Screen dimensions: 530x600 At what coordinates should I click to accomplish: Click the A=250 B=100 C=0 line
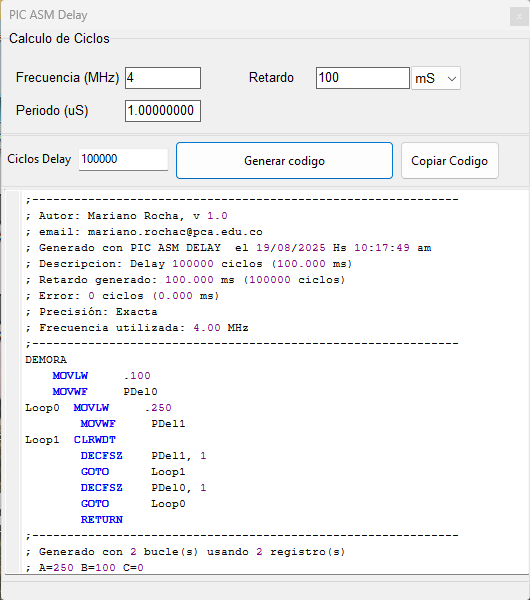pyautogui.click(x=85, y=567)
